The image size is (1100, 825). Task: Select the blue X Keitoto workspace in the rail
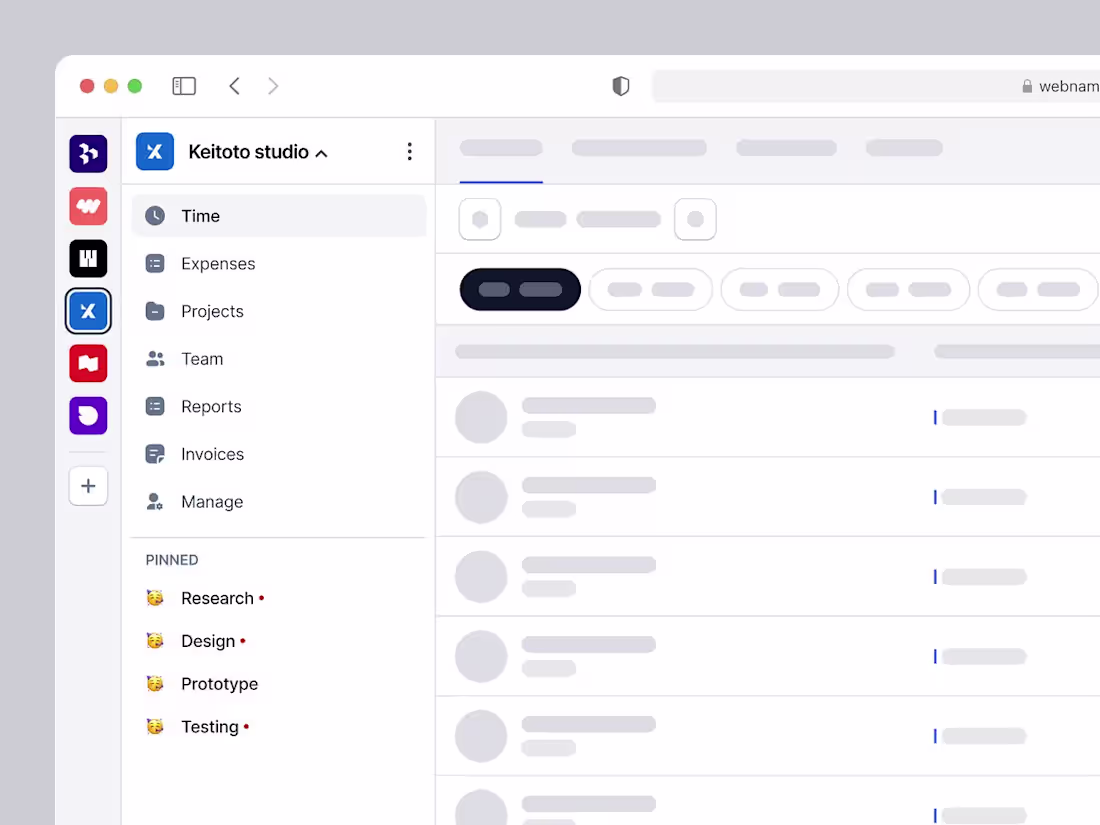coord(88,311)
